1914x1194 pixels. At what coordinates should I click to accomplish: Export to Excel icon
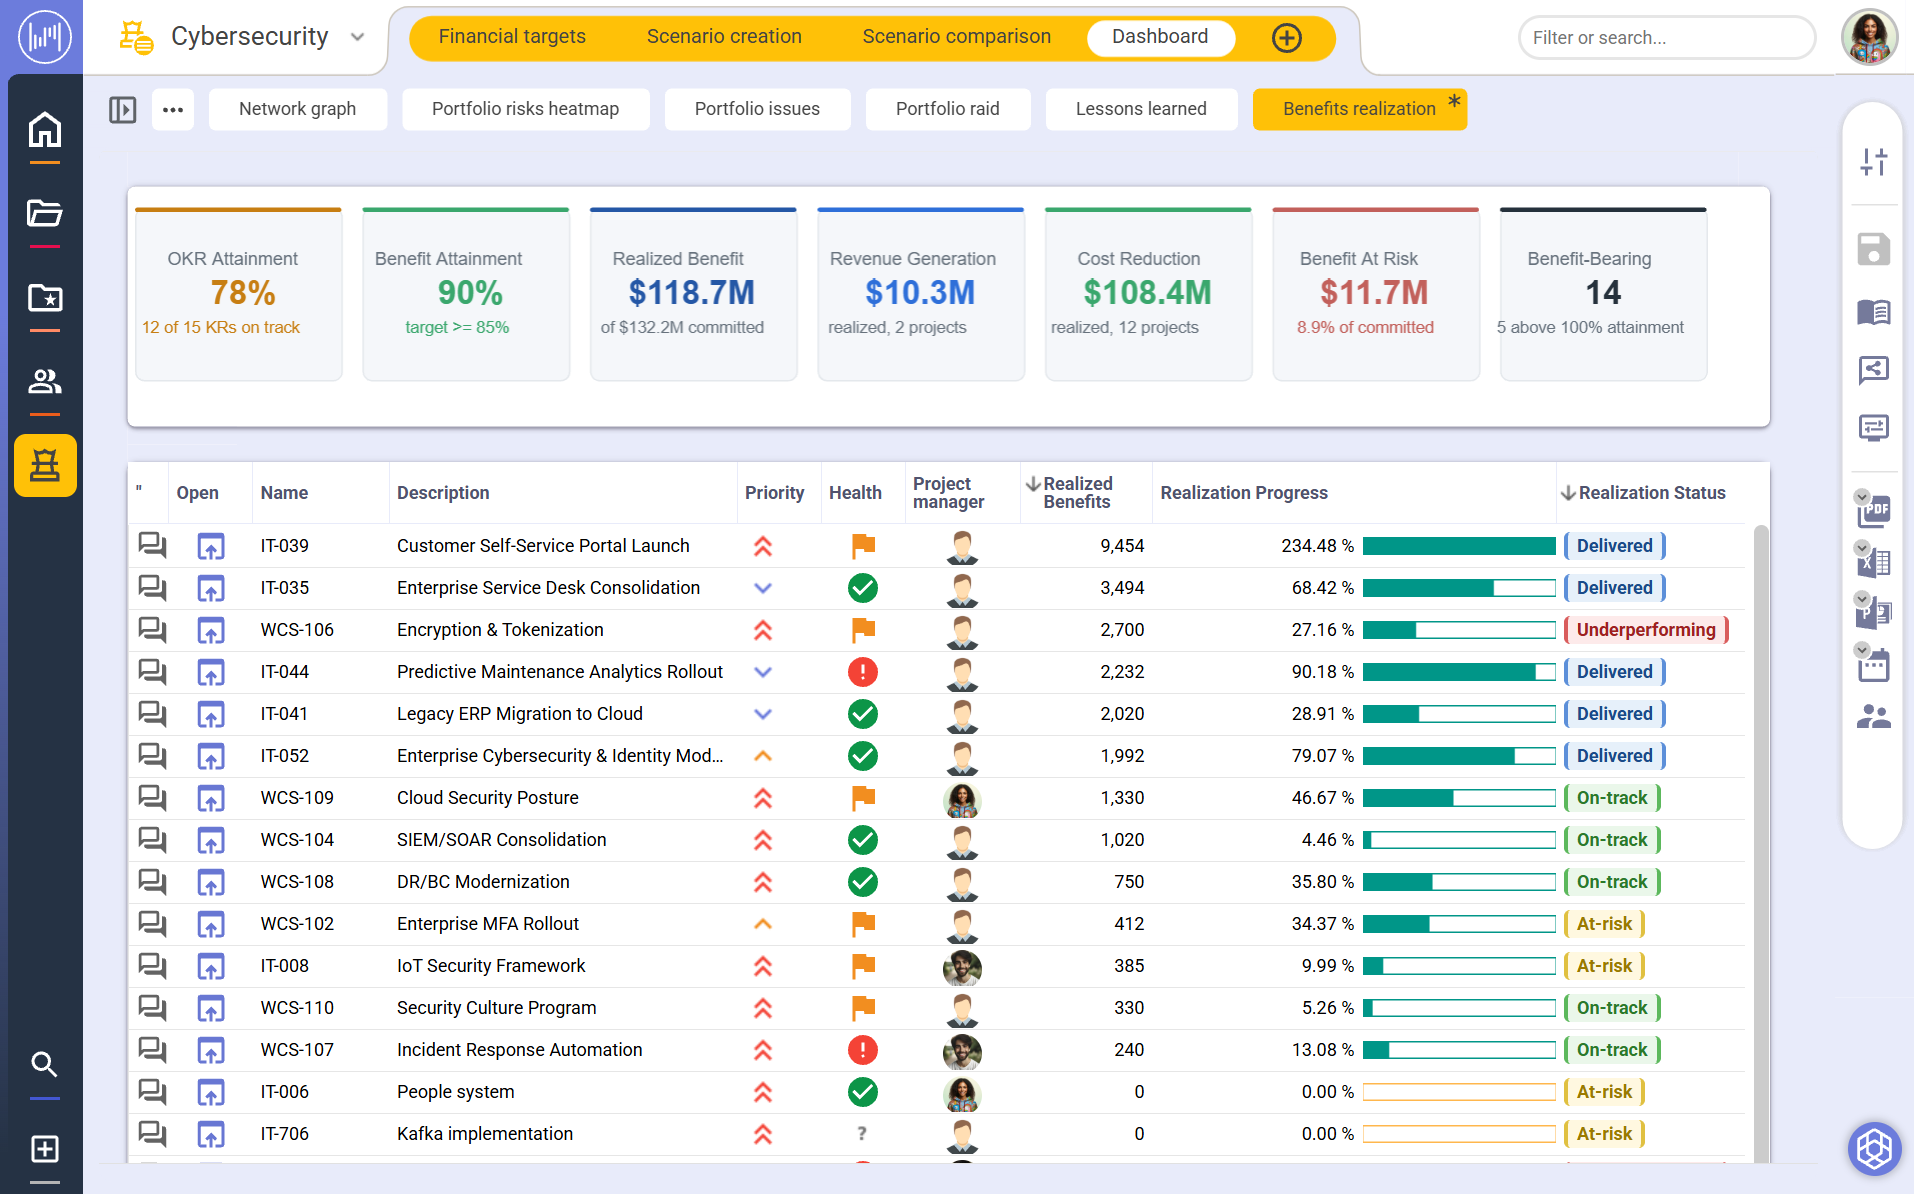1873,562
